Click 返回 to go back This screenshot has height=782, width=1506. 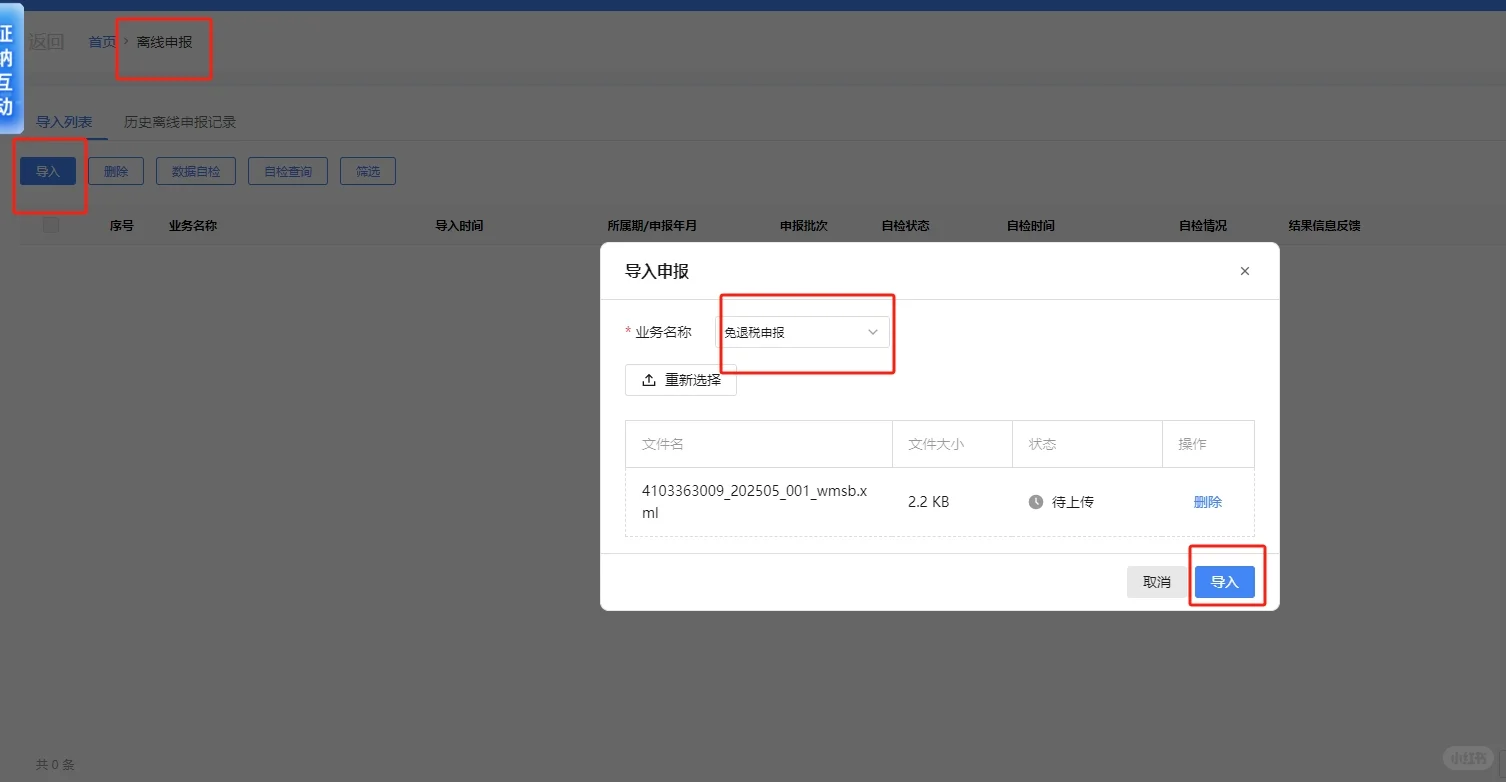[x=47, y=41]
